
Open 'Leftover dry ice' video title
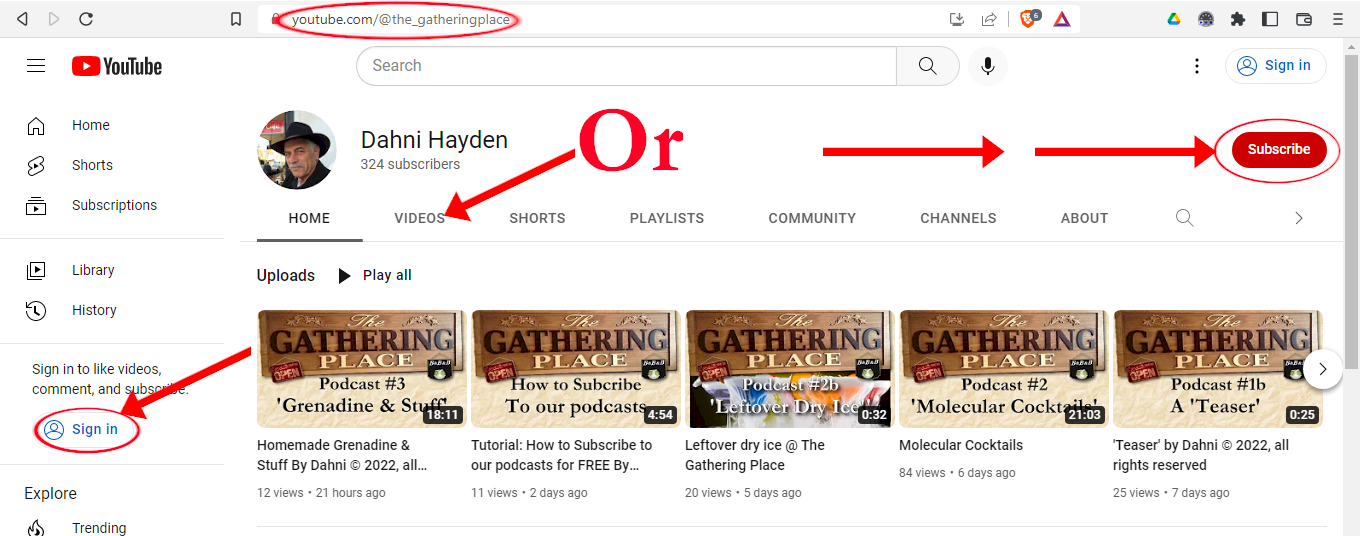pos(755,455)
